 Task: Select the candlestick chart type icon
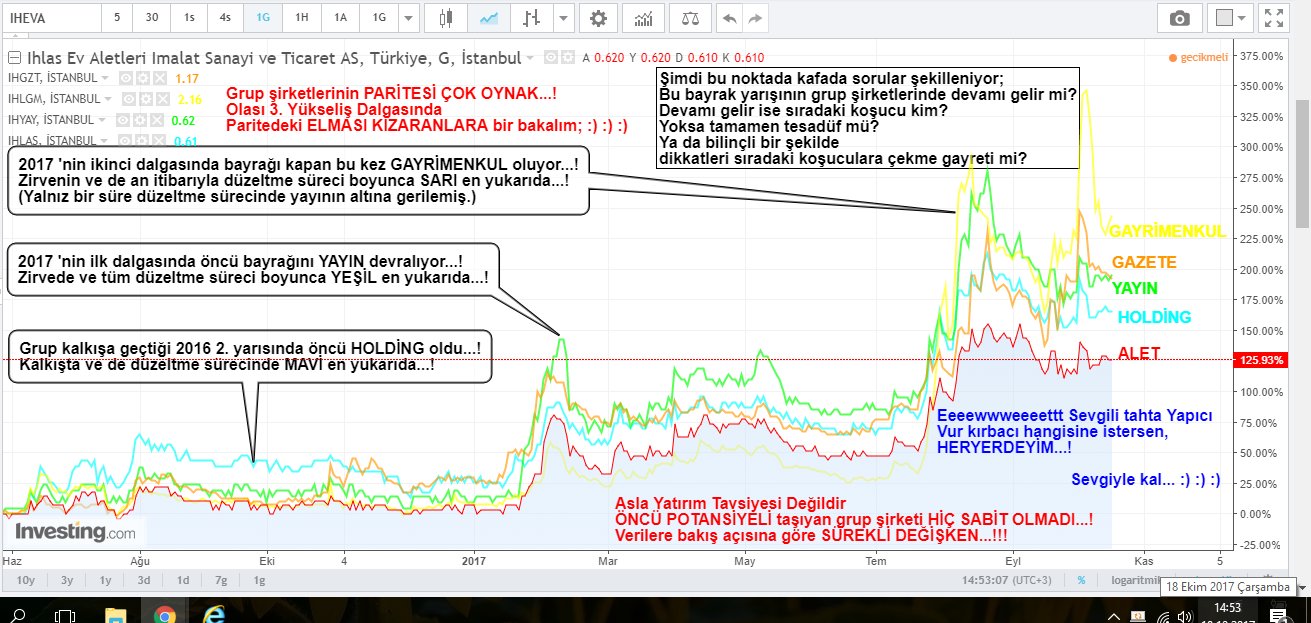(x=446, y=17)
